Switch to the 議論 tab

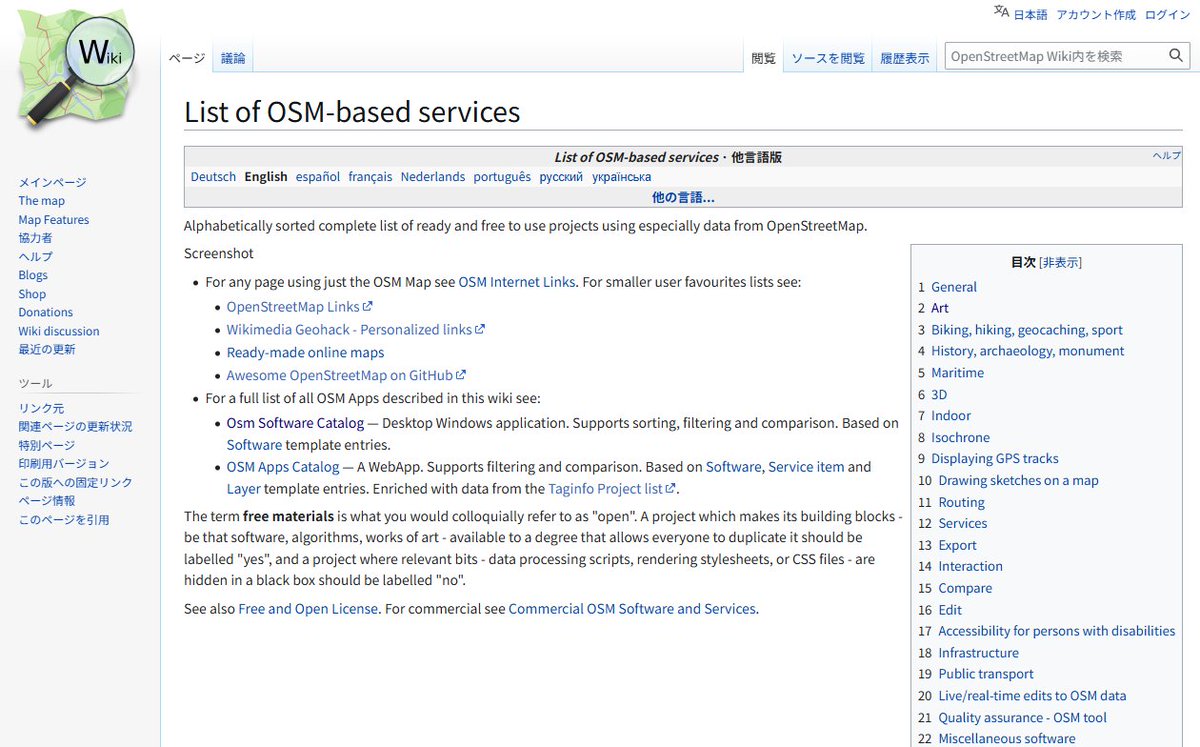[233, 58]
